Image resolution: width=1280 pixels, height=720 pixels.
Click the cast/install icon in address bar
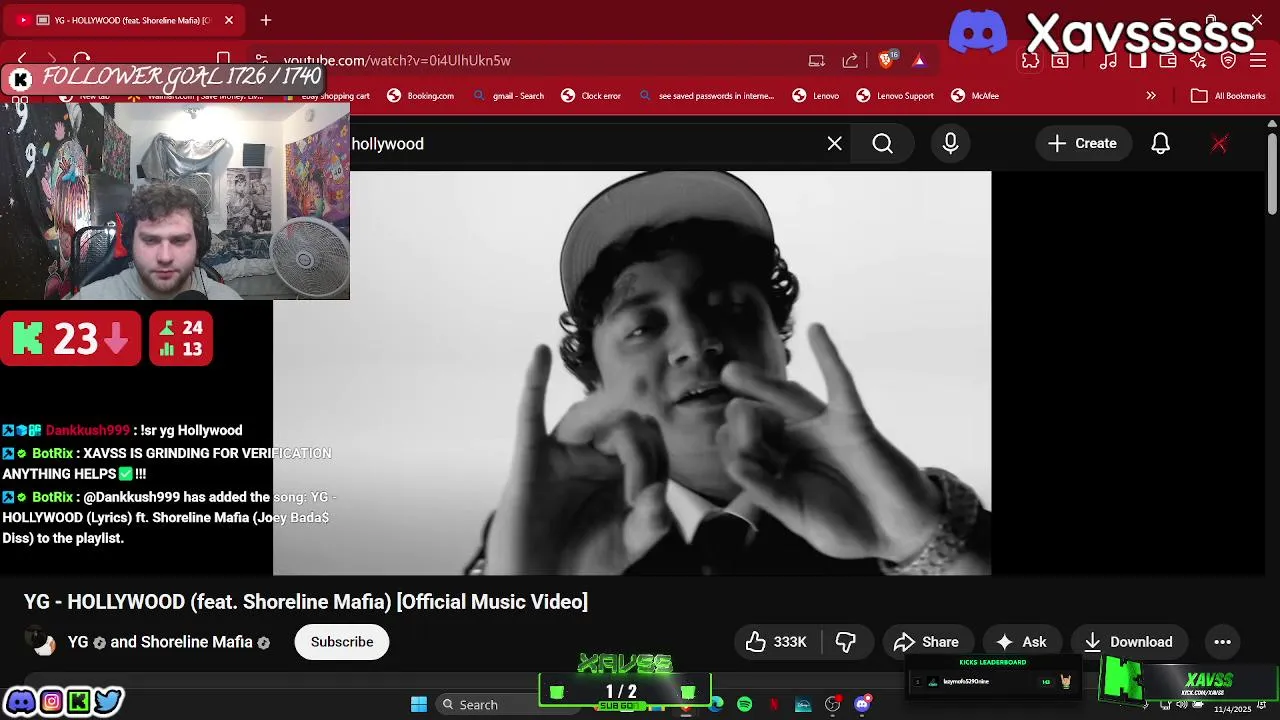(817, 60)
